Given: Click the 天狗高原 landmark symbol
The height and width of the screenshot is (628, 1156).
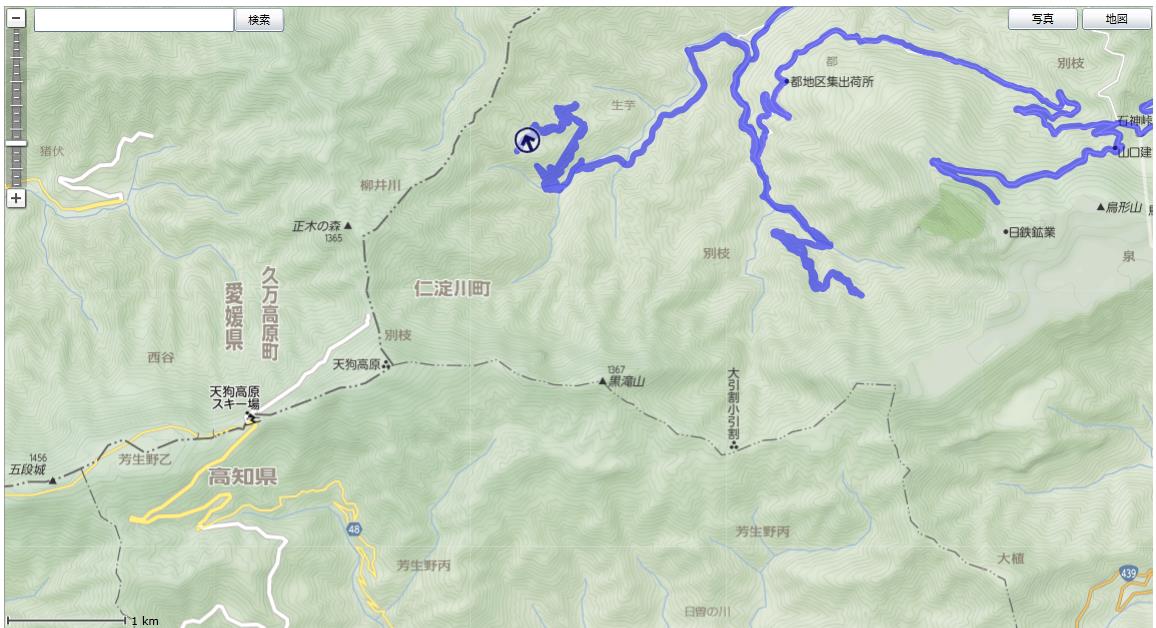Looking at the screenshot, I should (386, 363).
